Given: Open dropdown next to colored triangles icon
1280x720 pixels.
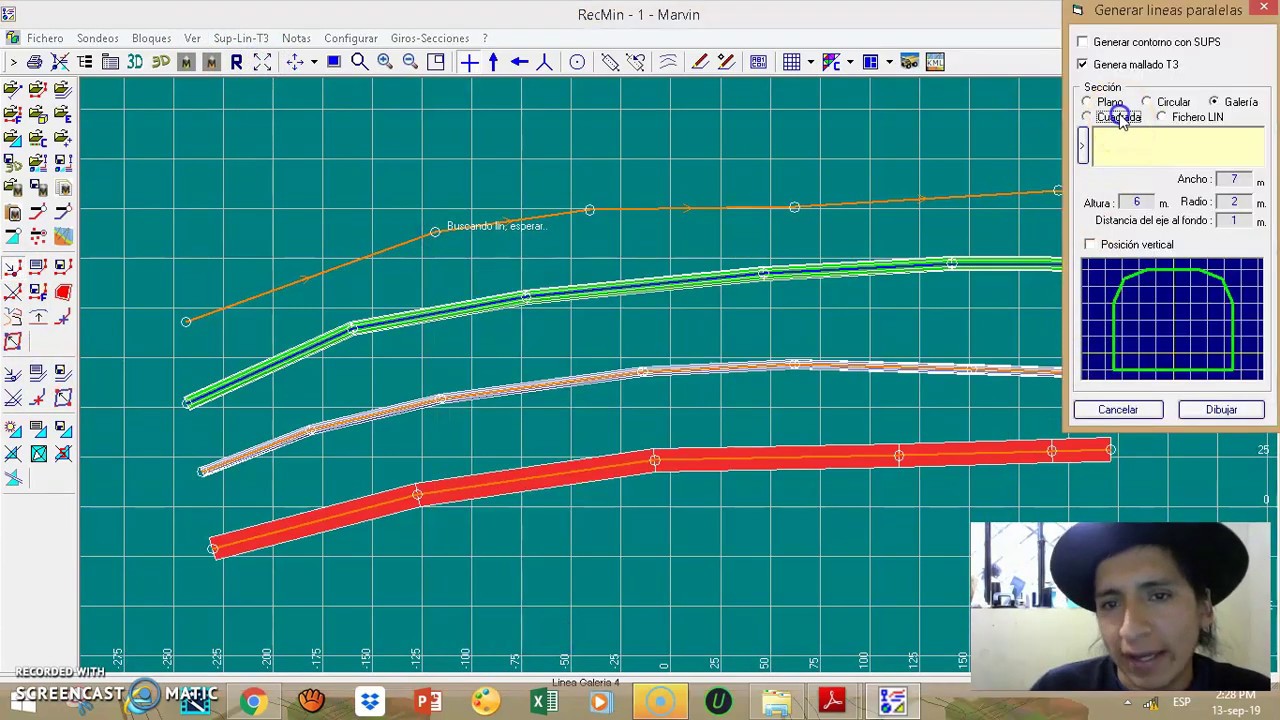Looking at the screenshot, I should (x=849, y=62).
